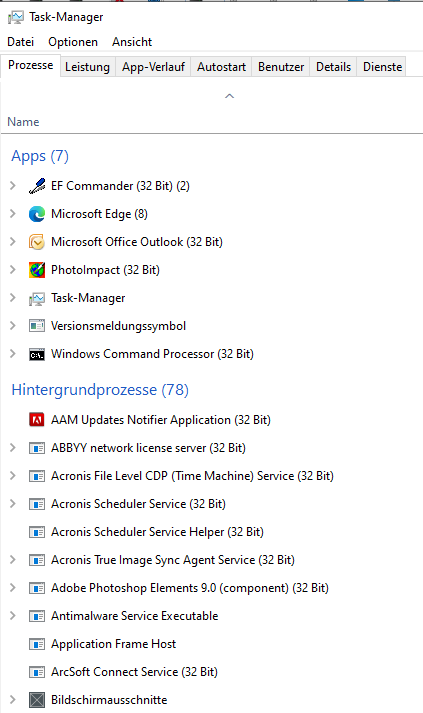423x713 pixels.
Task: Select the Acronis Scheduler Service Helper row
Action: tap(157, 532)
